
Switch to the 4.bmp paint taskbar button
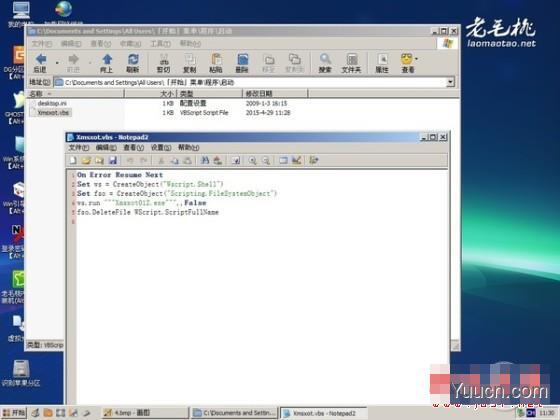tap(144, 413)
